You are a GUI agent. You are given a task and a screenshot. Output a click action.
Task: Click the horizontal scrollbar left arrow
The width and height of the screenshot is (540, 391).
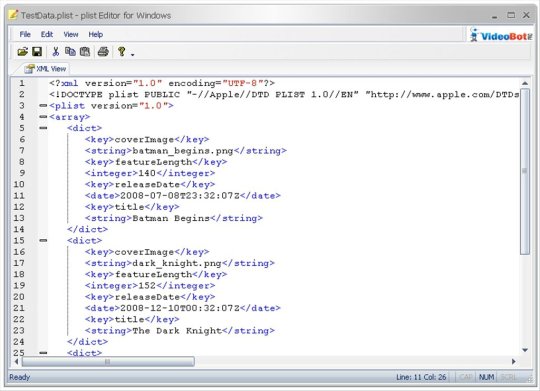16,361
